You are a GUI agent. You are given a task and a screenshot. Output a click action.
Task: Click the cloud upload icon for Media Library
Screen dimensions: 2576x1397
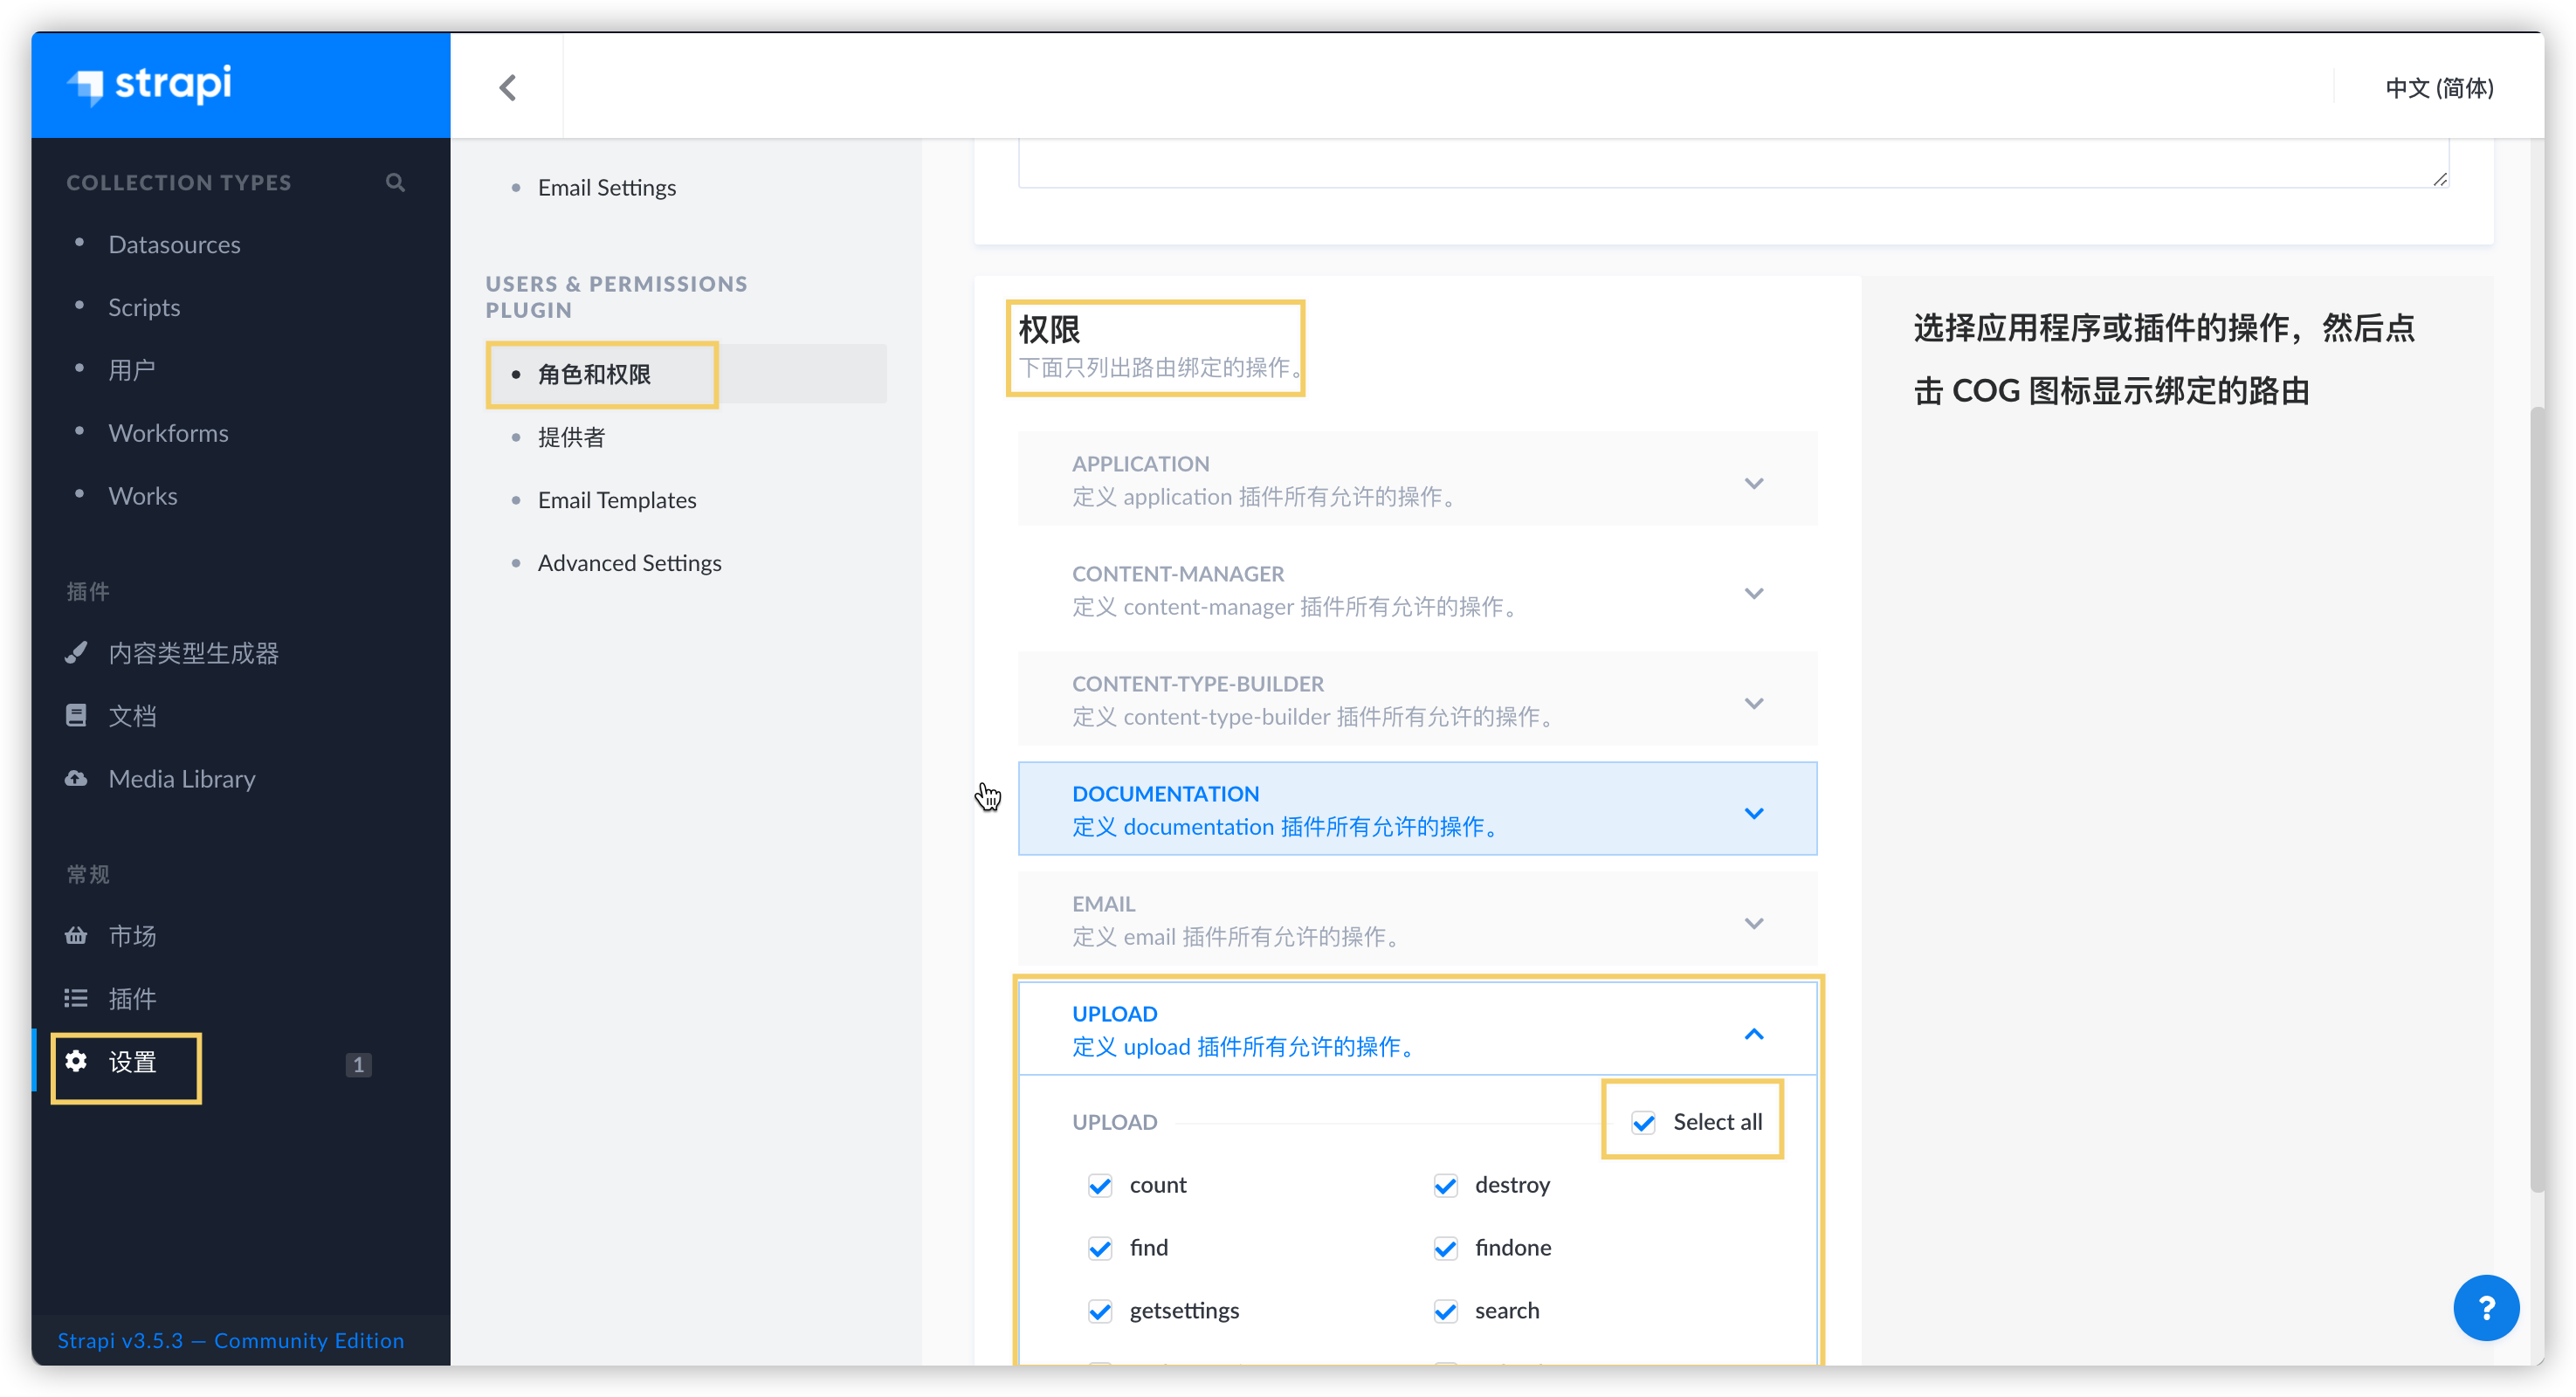tap(76, 778)
